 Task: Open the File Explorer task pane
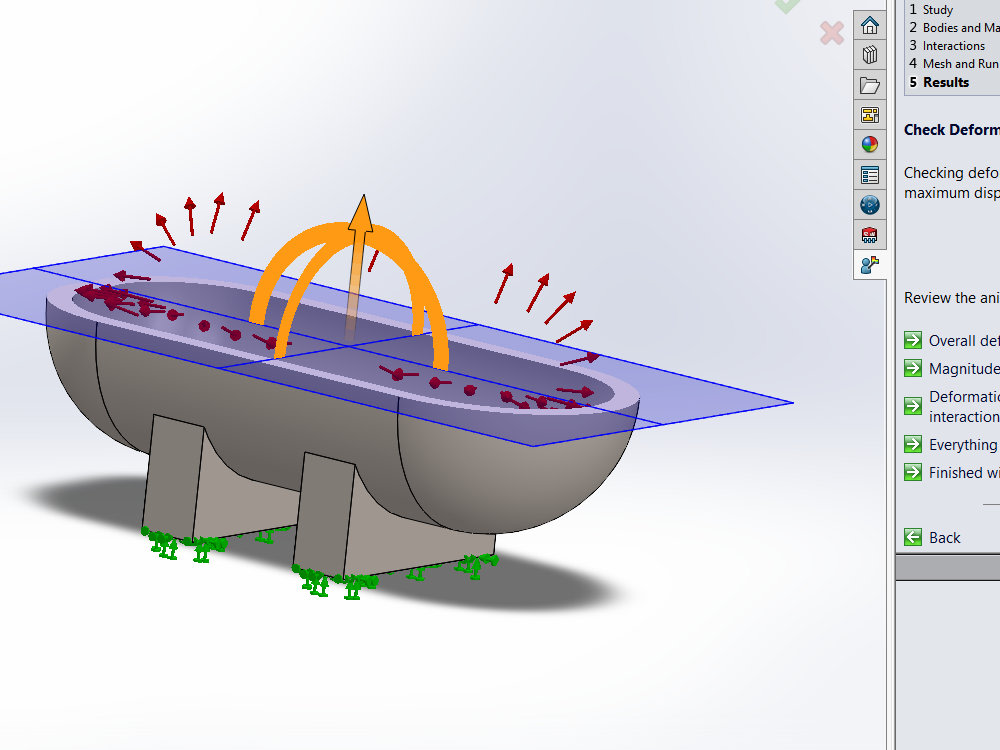869,85
